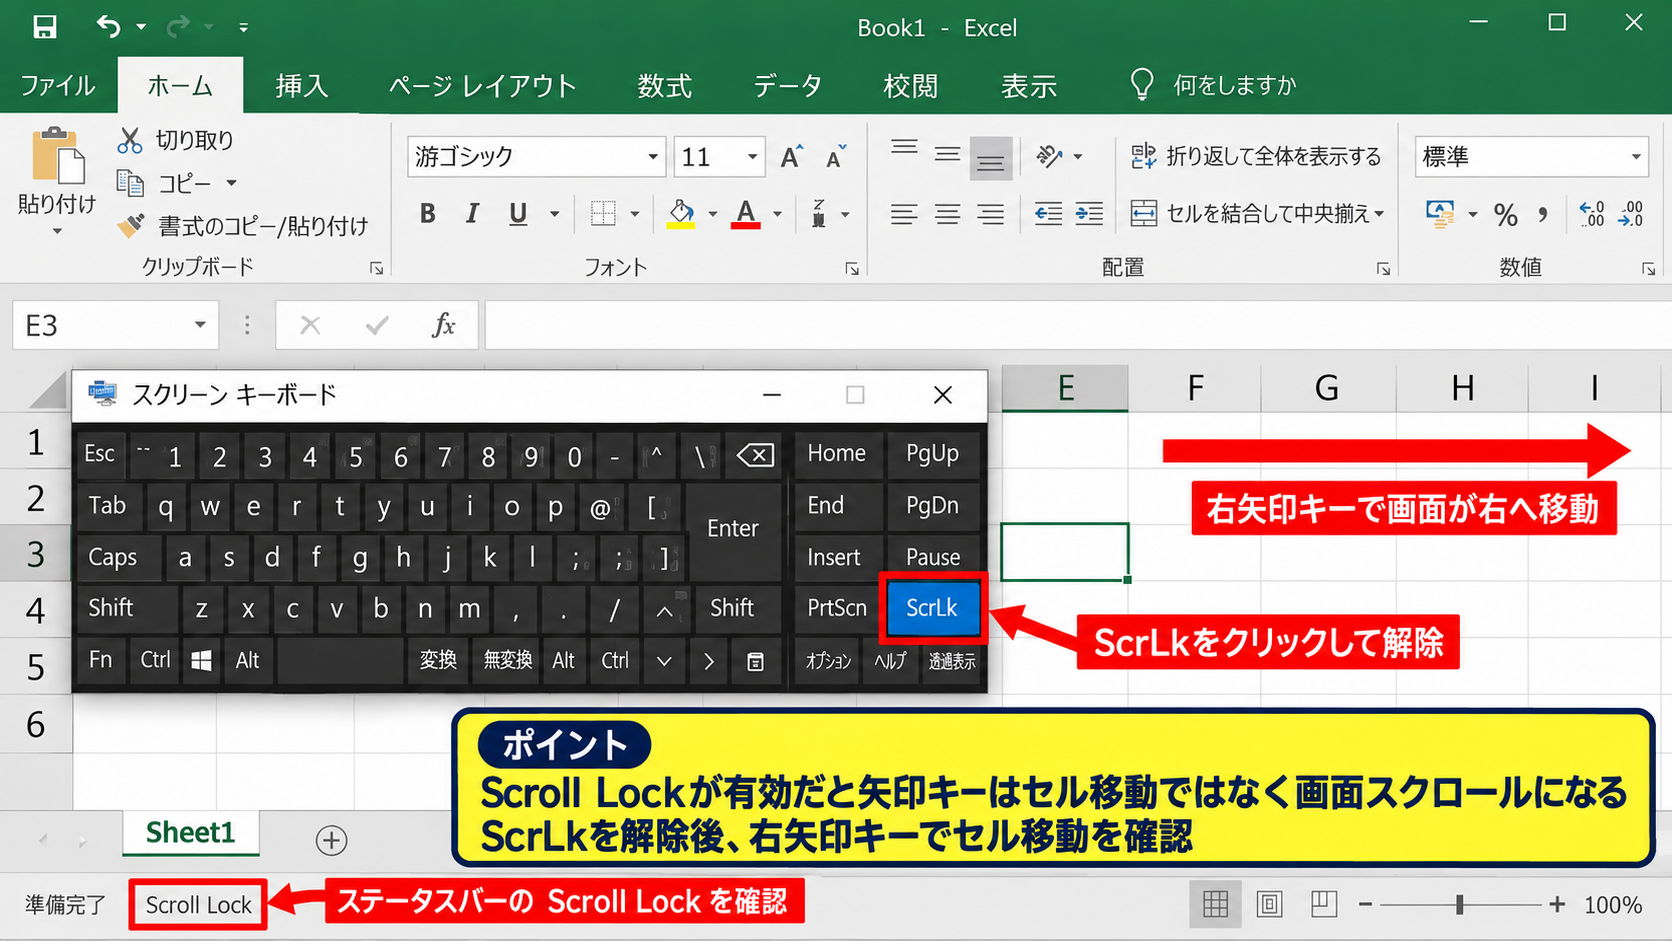
Task: Toggle Italic formatting
Action: (472, 213)
